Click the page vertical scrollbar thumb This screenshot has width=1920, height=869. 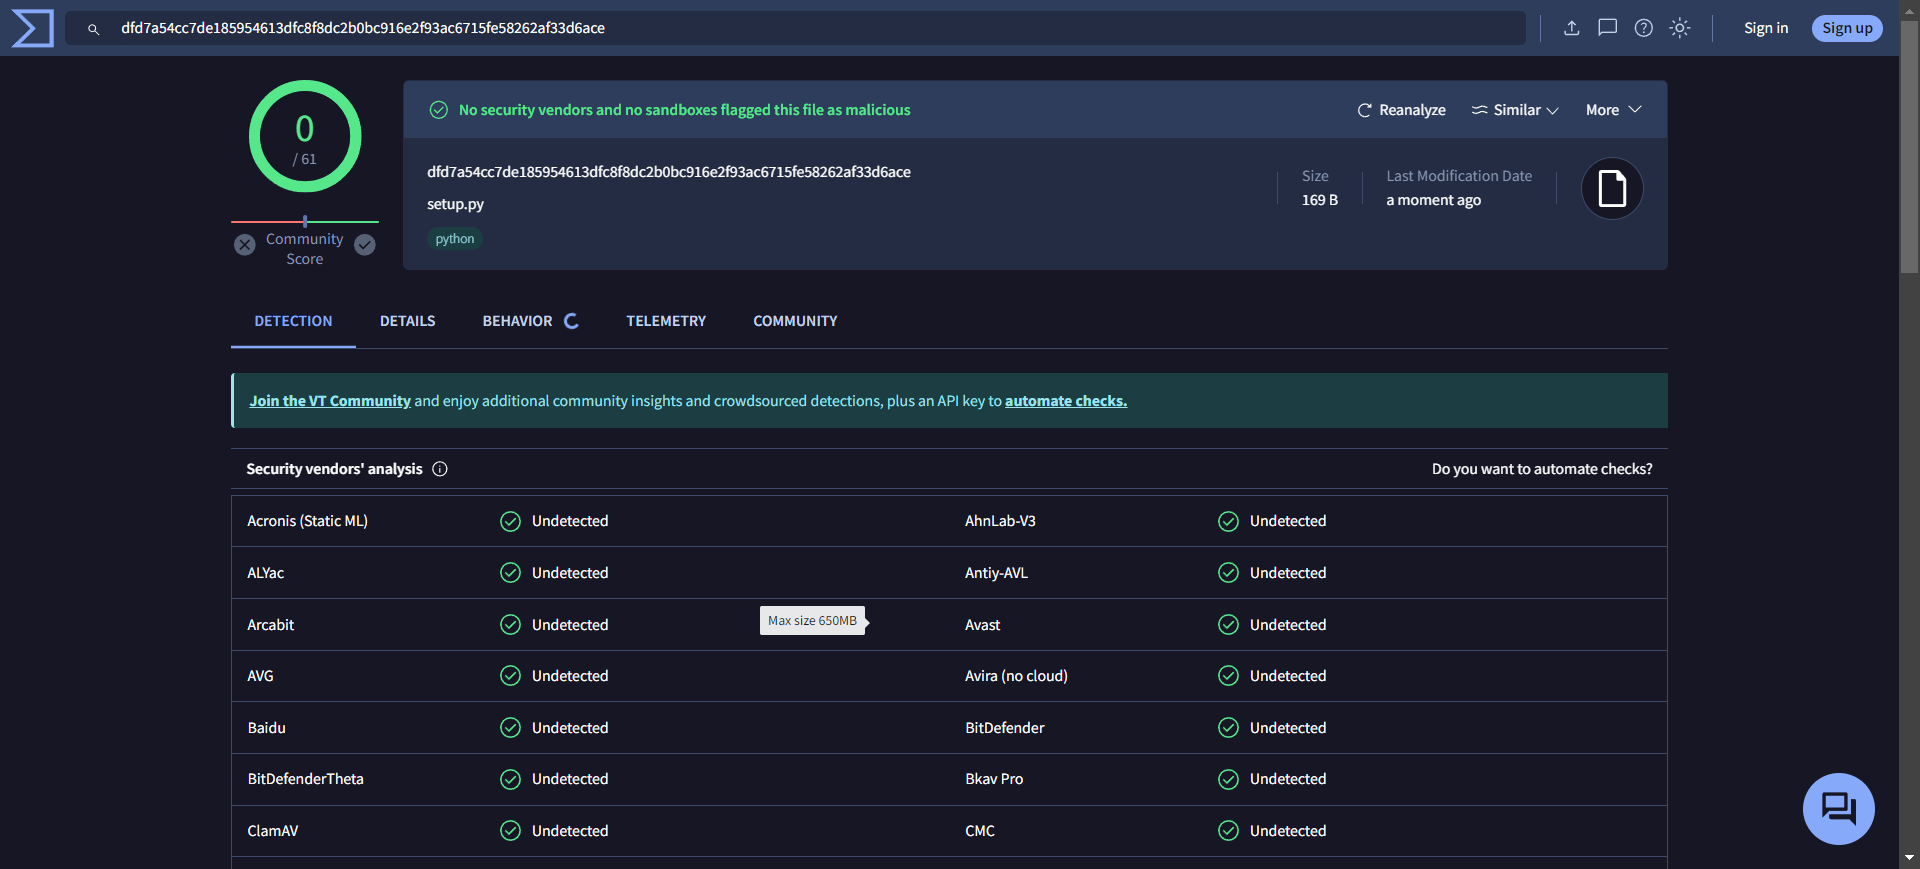pyautogui.click(x=1910, y=146)
